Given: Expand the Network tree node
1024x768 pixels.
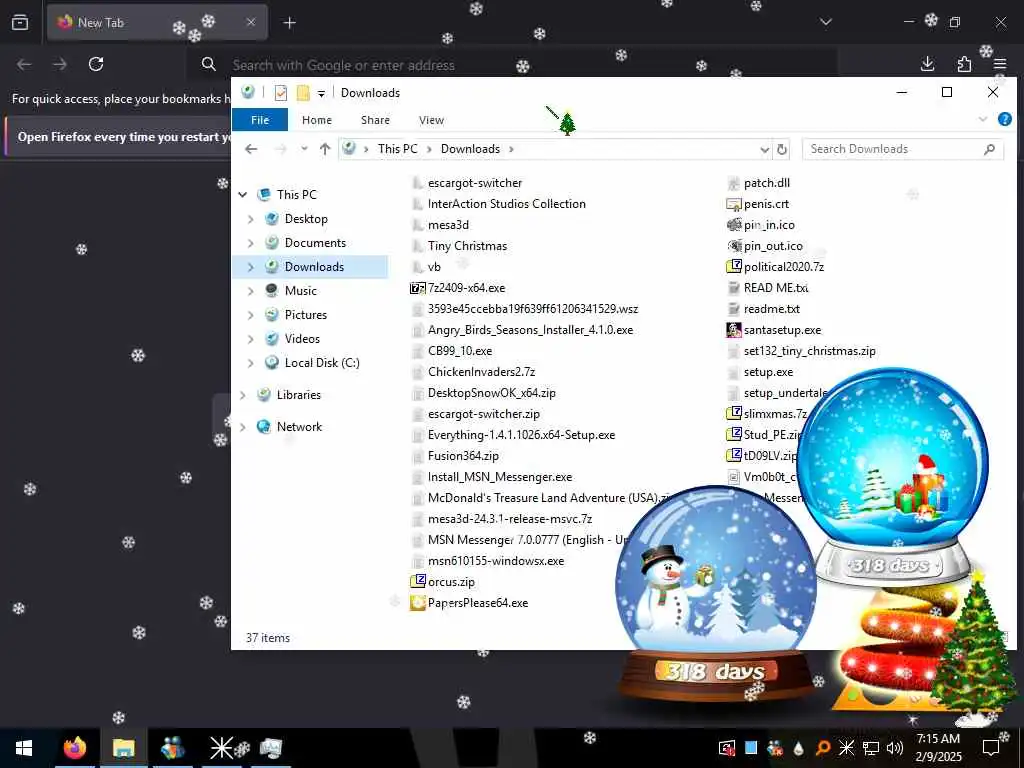Looking at the screenshot, I should coord(243,427).
